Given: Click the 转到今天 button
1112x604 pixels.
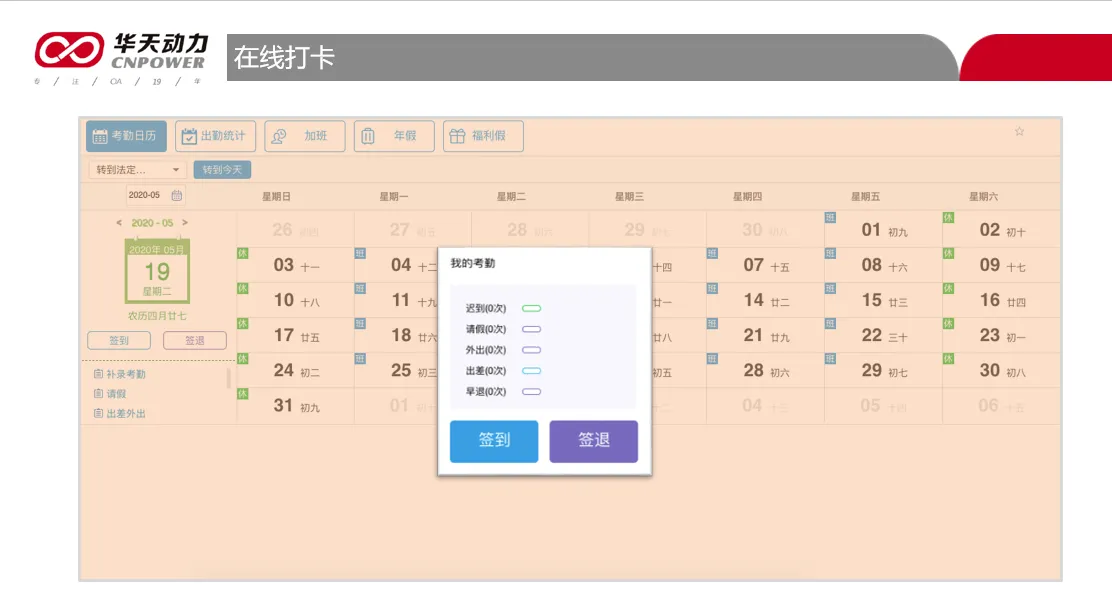Looking at the screenshot, I should (222, 170).
